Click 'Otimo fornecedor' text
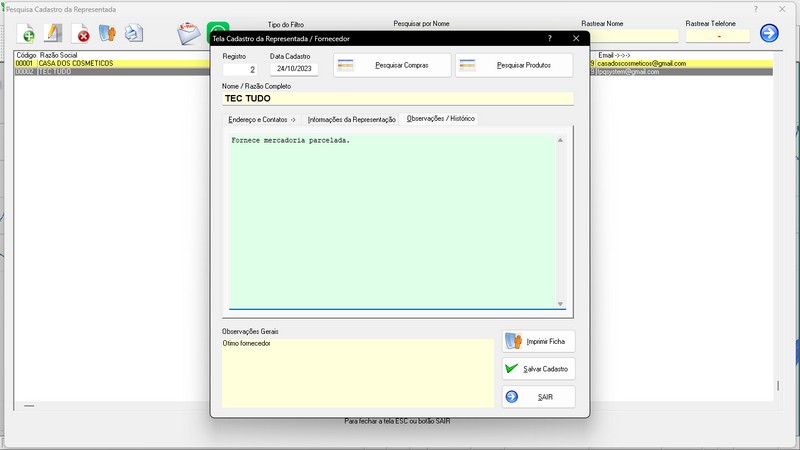 click(246, 343)
